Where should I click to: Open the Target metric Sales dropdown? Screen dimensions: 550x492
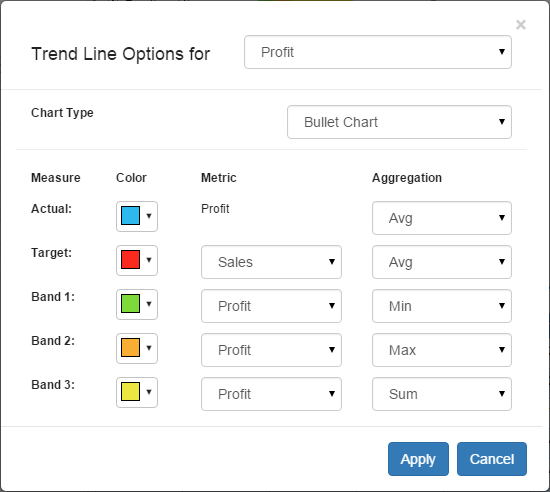[271, 262]
